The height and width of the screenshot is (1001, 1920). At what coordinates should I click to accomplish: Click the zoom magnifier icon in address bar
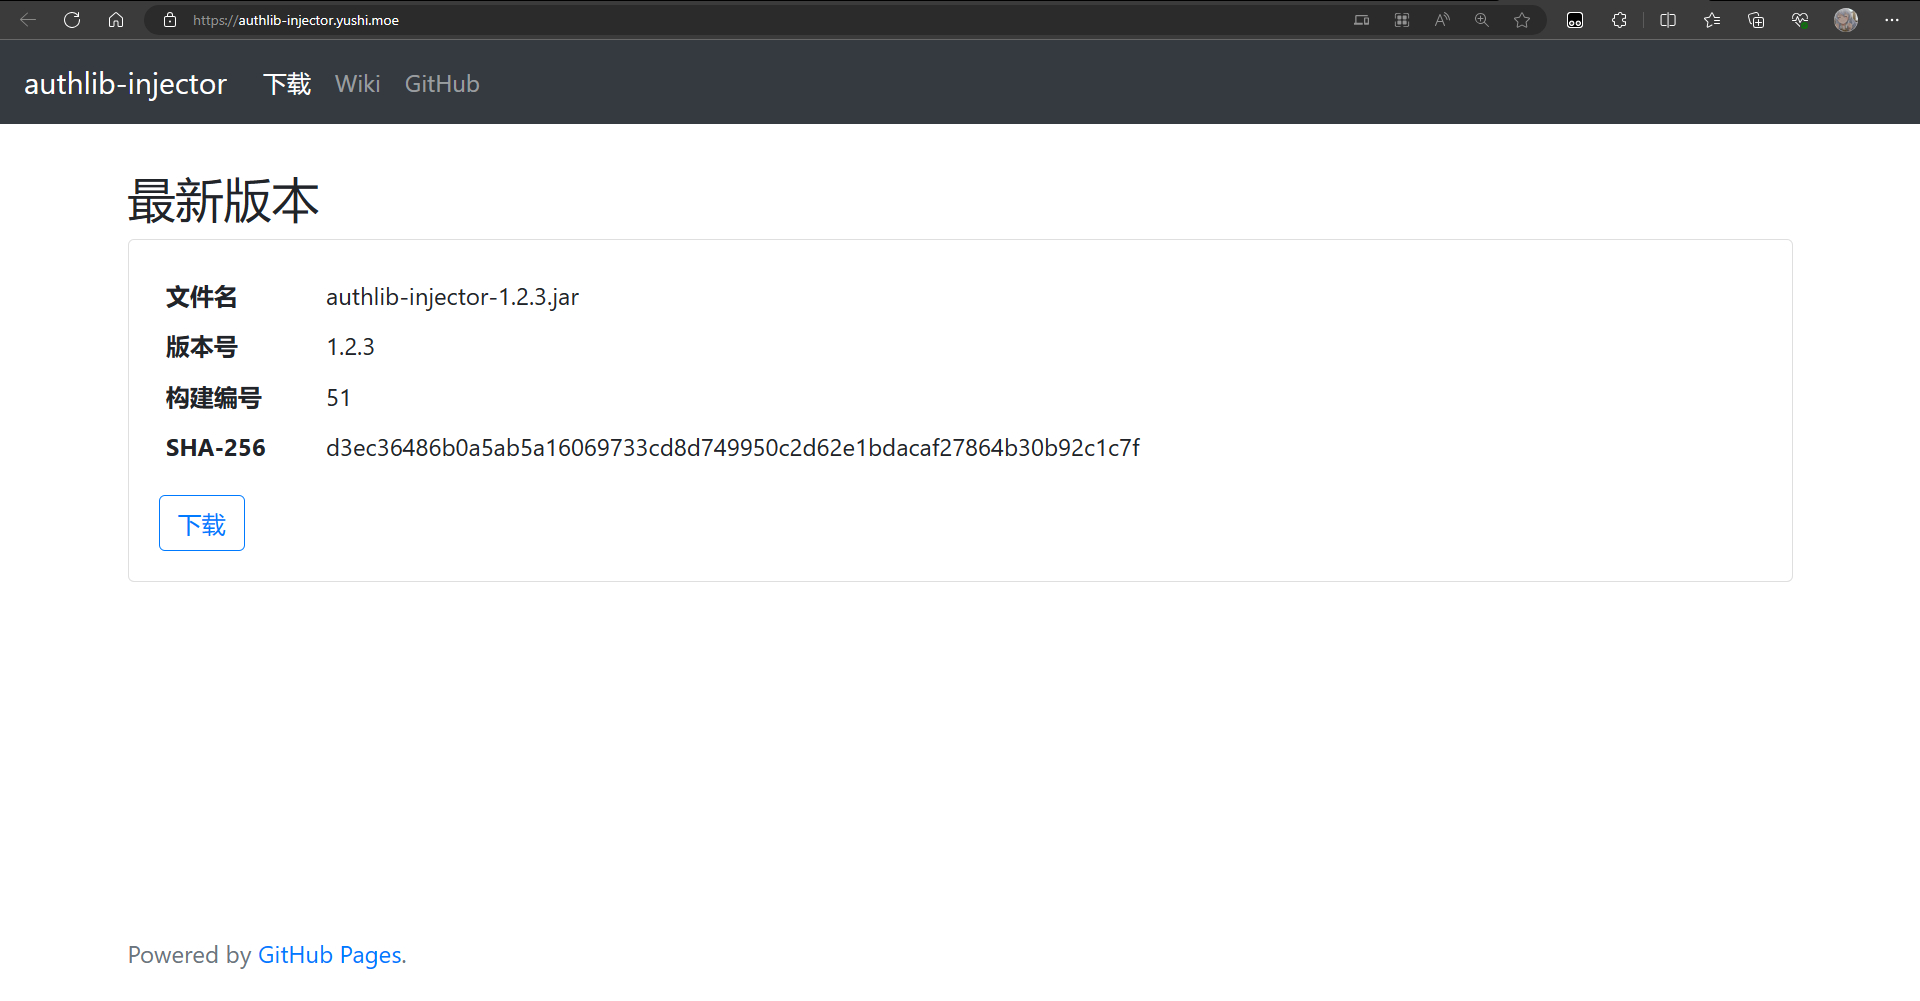(1482, 20)
